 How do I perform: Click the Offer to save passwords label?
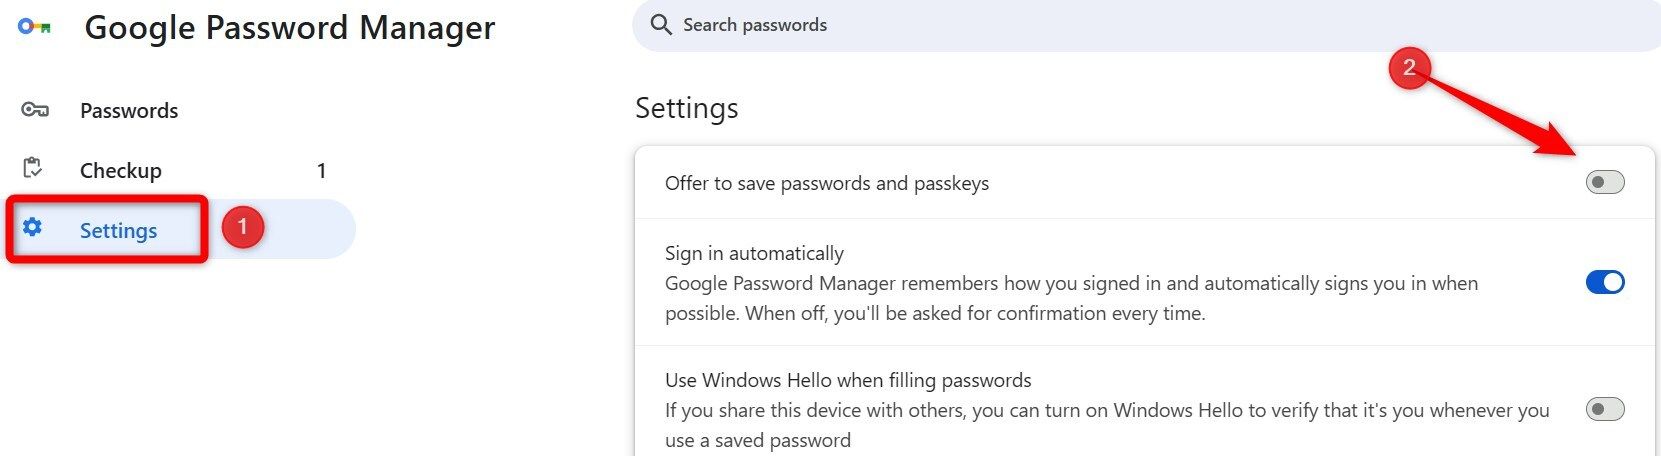point(826,184)
